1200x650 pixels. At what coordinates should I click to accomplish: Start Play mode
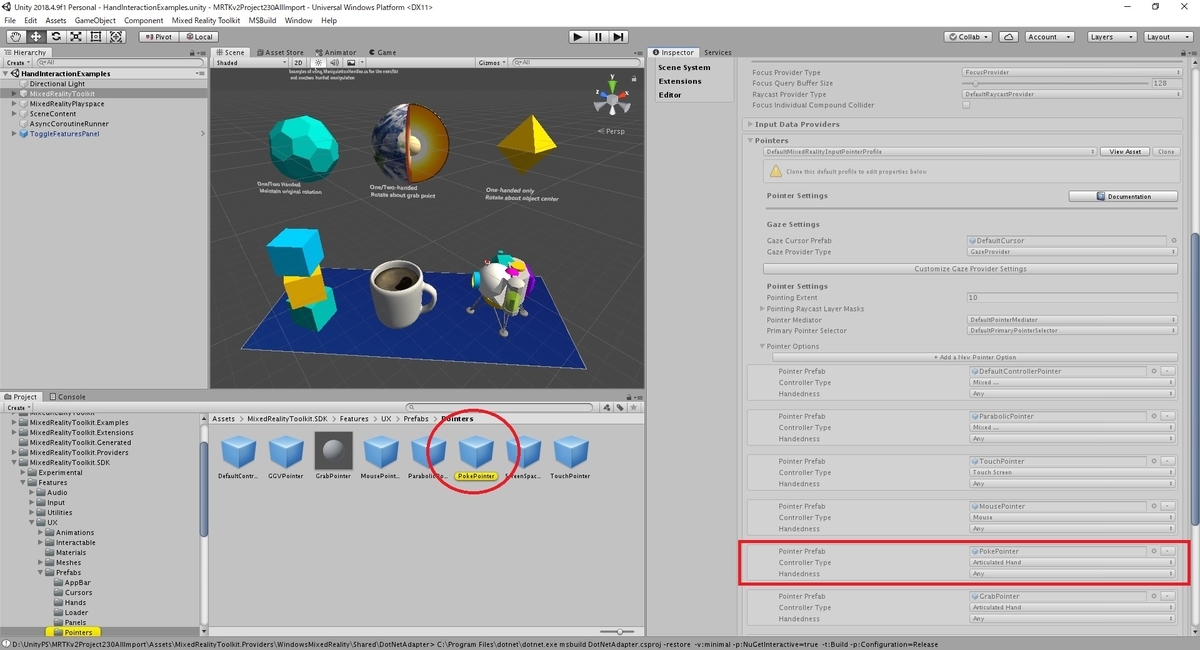point(578,36)
